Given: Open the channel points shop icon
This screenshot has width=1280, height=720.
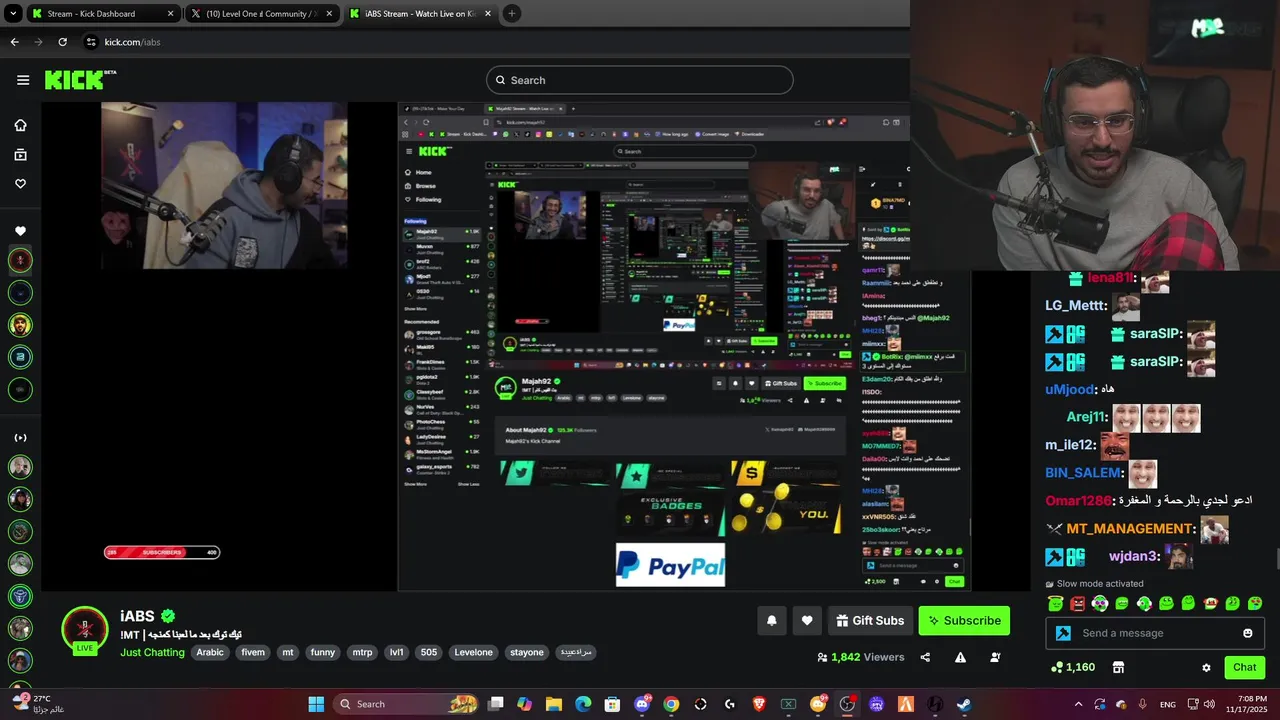Looking at the screenshot, I should 1118,667.
